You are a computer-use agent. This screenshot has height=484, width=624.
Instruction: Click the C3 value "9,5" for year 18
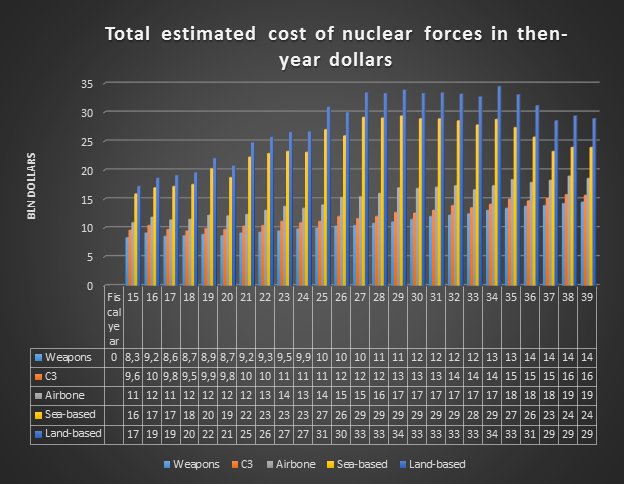pyautogui.click(x=189, y=377)
